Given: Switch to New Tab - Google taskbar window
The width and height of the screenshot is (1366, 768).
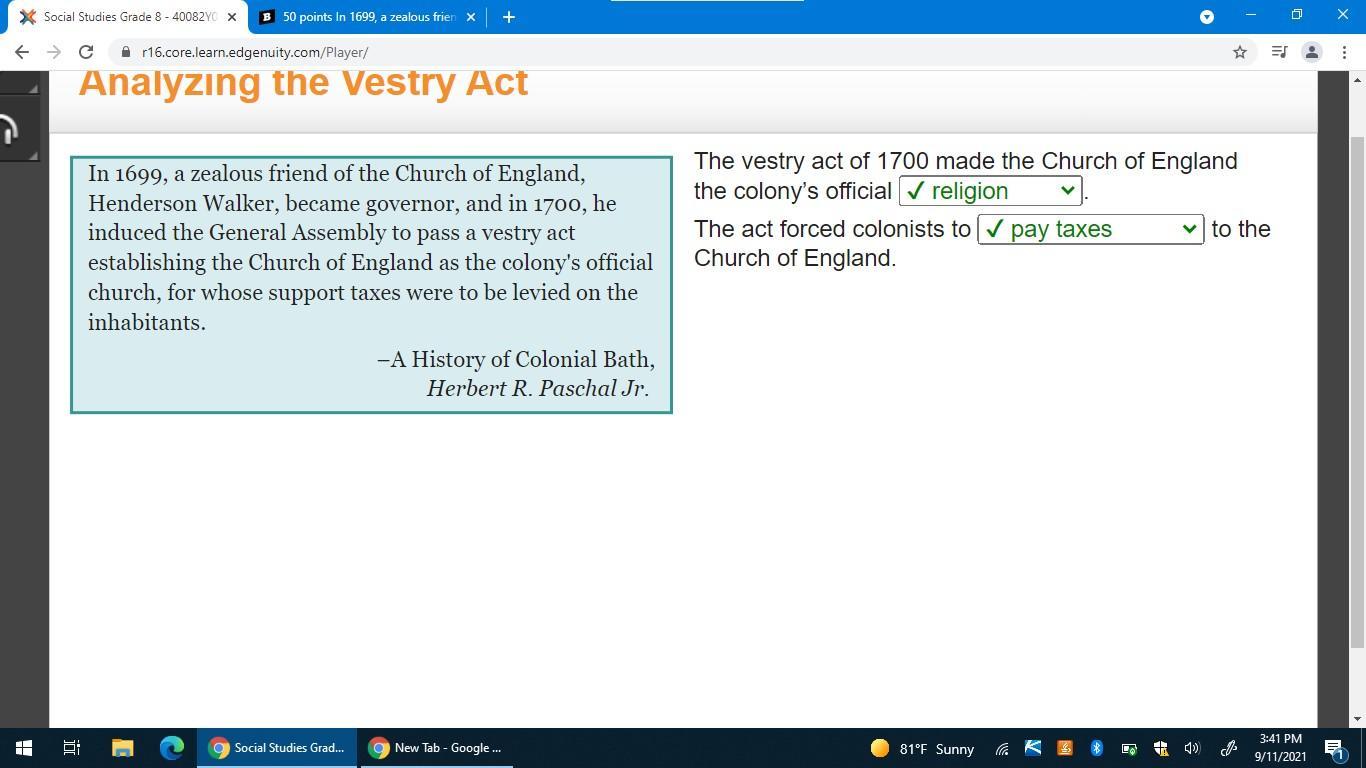Looking at the screenshot, I should (x=436, y=748).
